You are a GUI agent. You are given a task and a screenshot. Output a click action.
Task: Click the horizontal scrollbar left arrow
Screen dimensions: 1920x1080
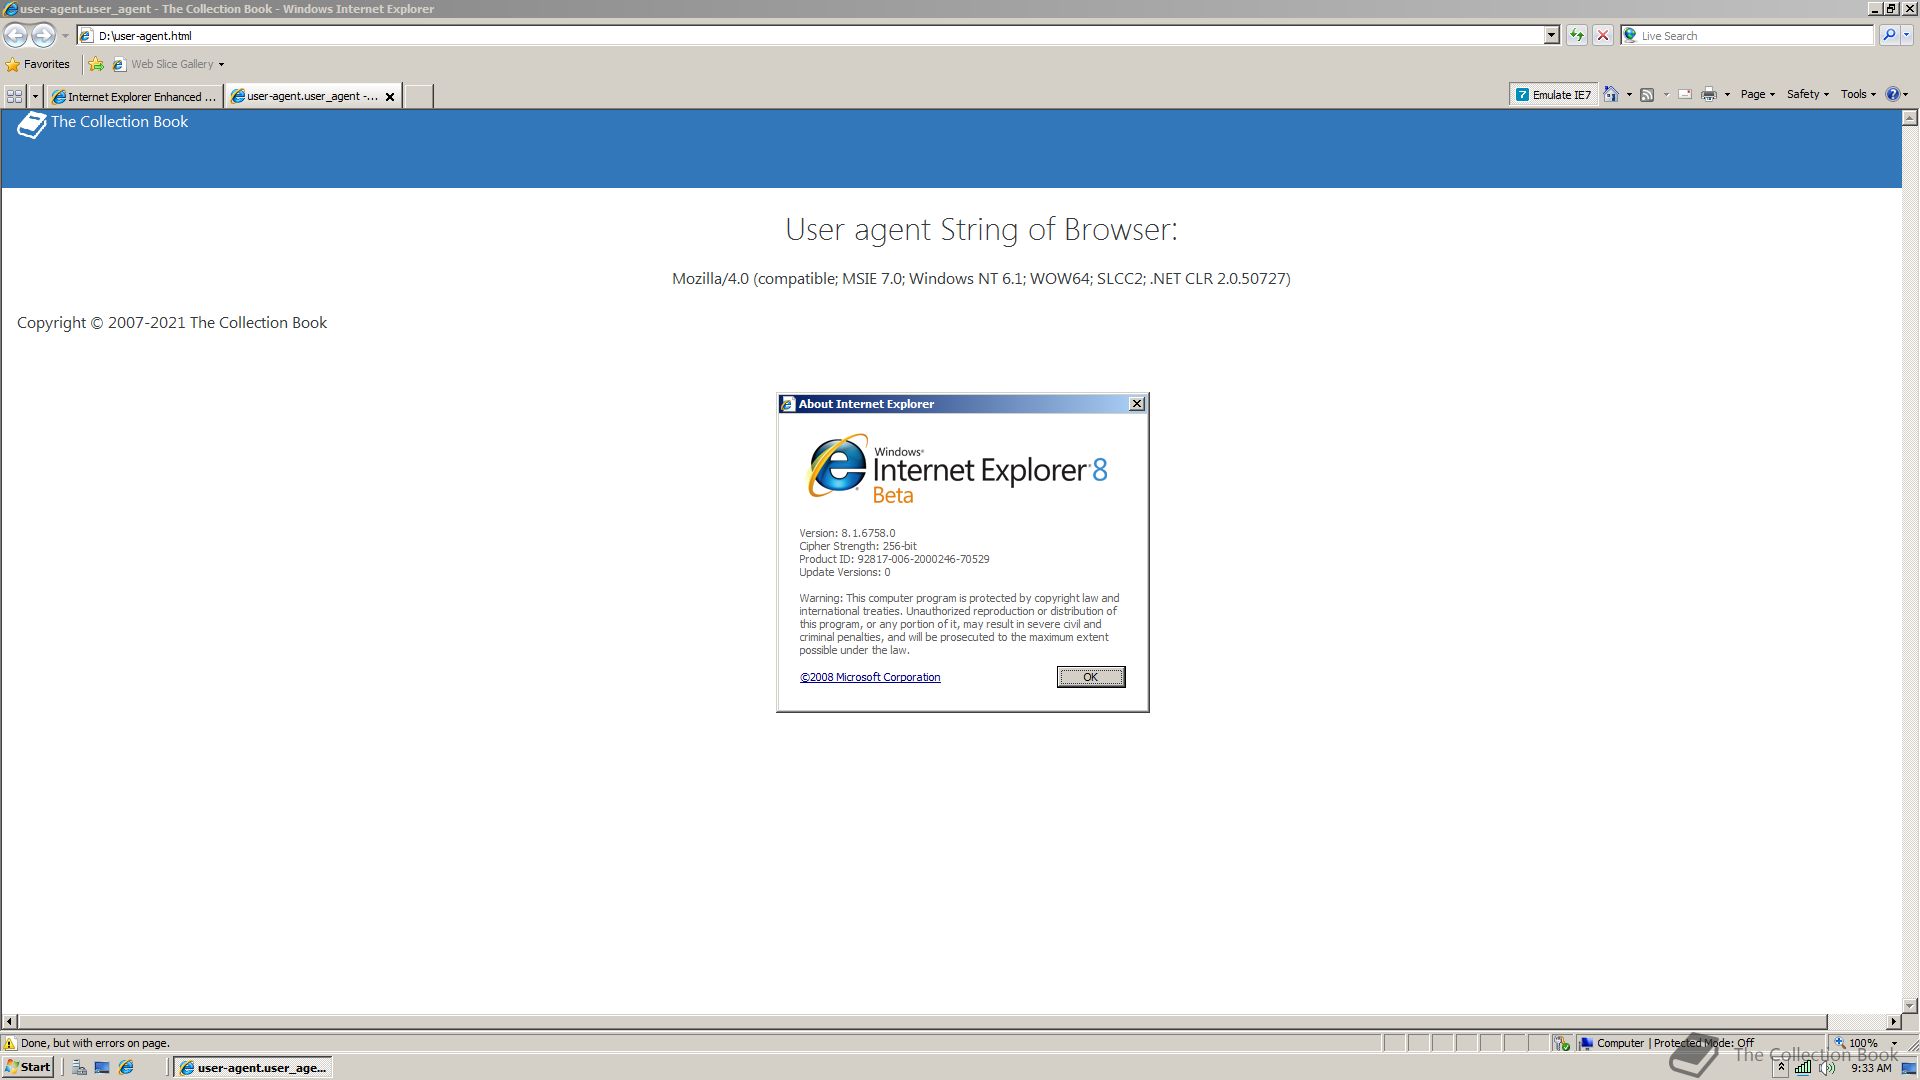click(x=10, y=1022)
